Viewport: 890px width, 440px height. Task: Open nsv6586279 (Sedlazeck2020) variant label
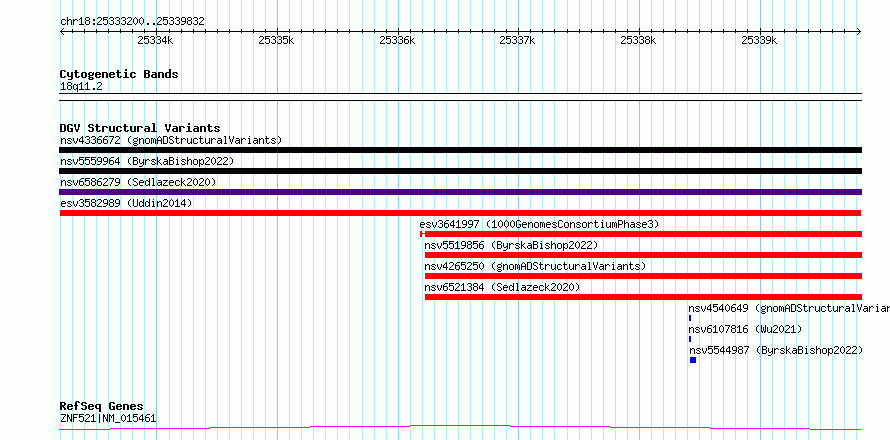[x=138, y=182]
